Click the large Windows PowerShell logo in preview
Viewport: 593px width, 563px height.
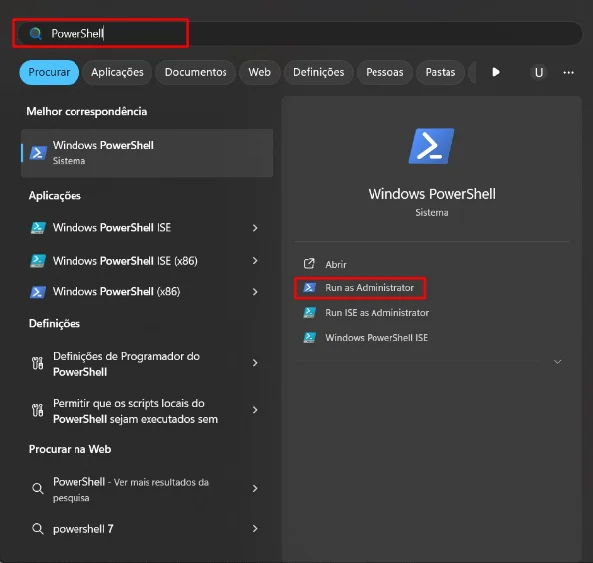pyautogui.click(x=432, y=146)
